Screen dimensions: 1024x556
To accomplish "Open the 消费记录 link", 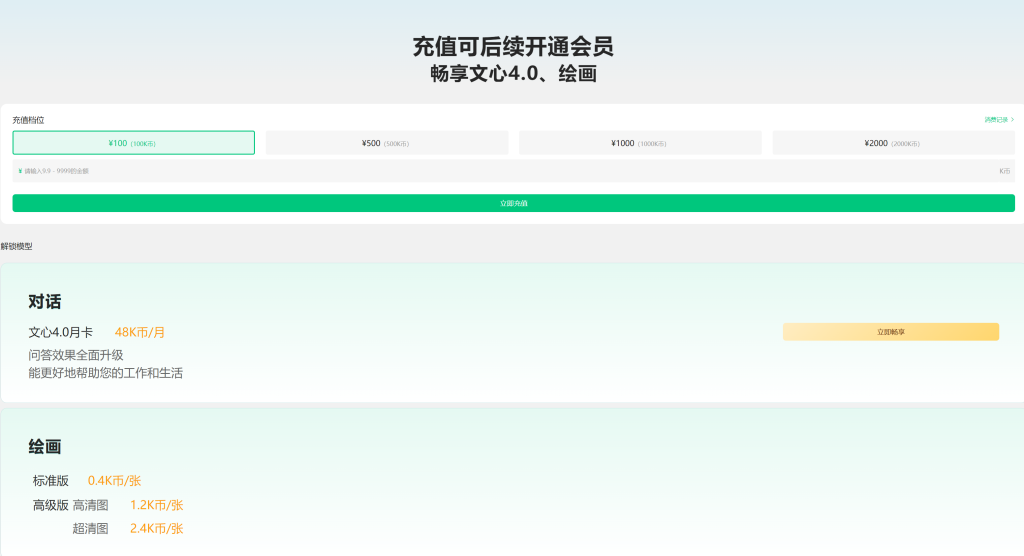I will click(999, 120).
